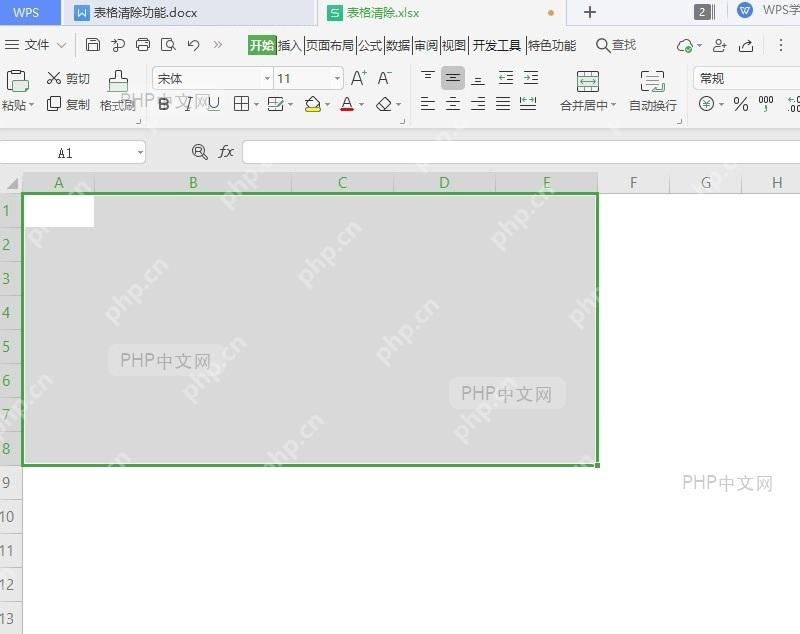Click the Borders grid icon
Viewport: 800px width, 634px height.
pyautogui.click(x=241, y=104)
